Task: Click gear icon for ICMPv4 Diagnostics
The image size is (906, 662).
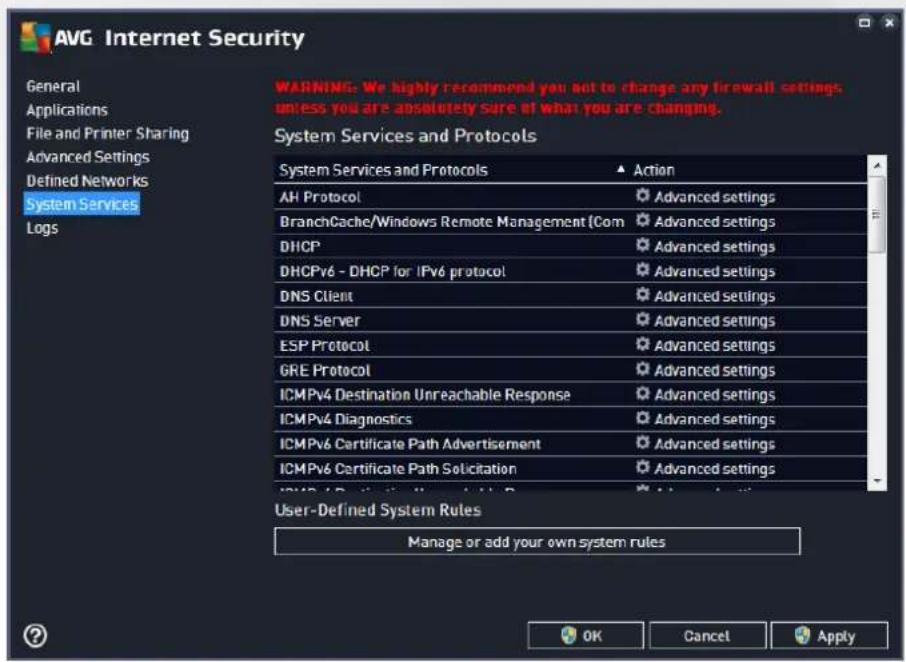Action: pos(643,418)
